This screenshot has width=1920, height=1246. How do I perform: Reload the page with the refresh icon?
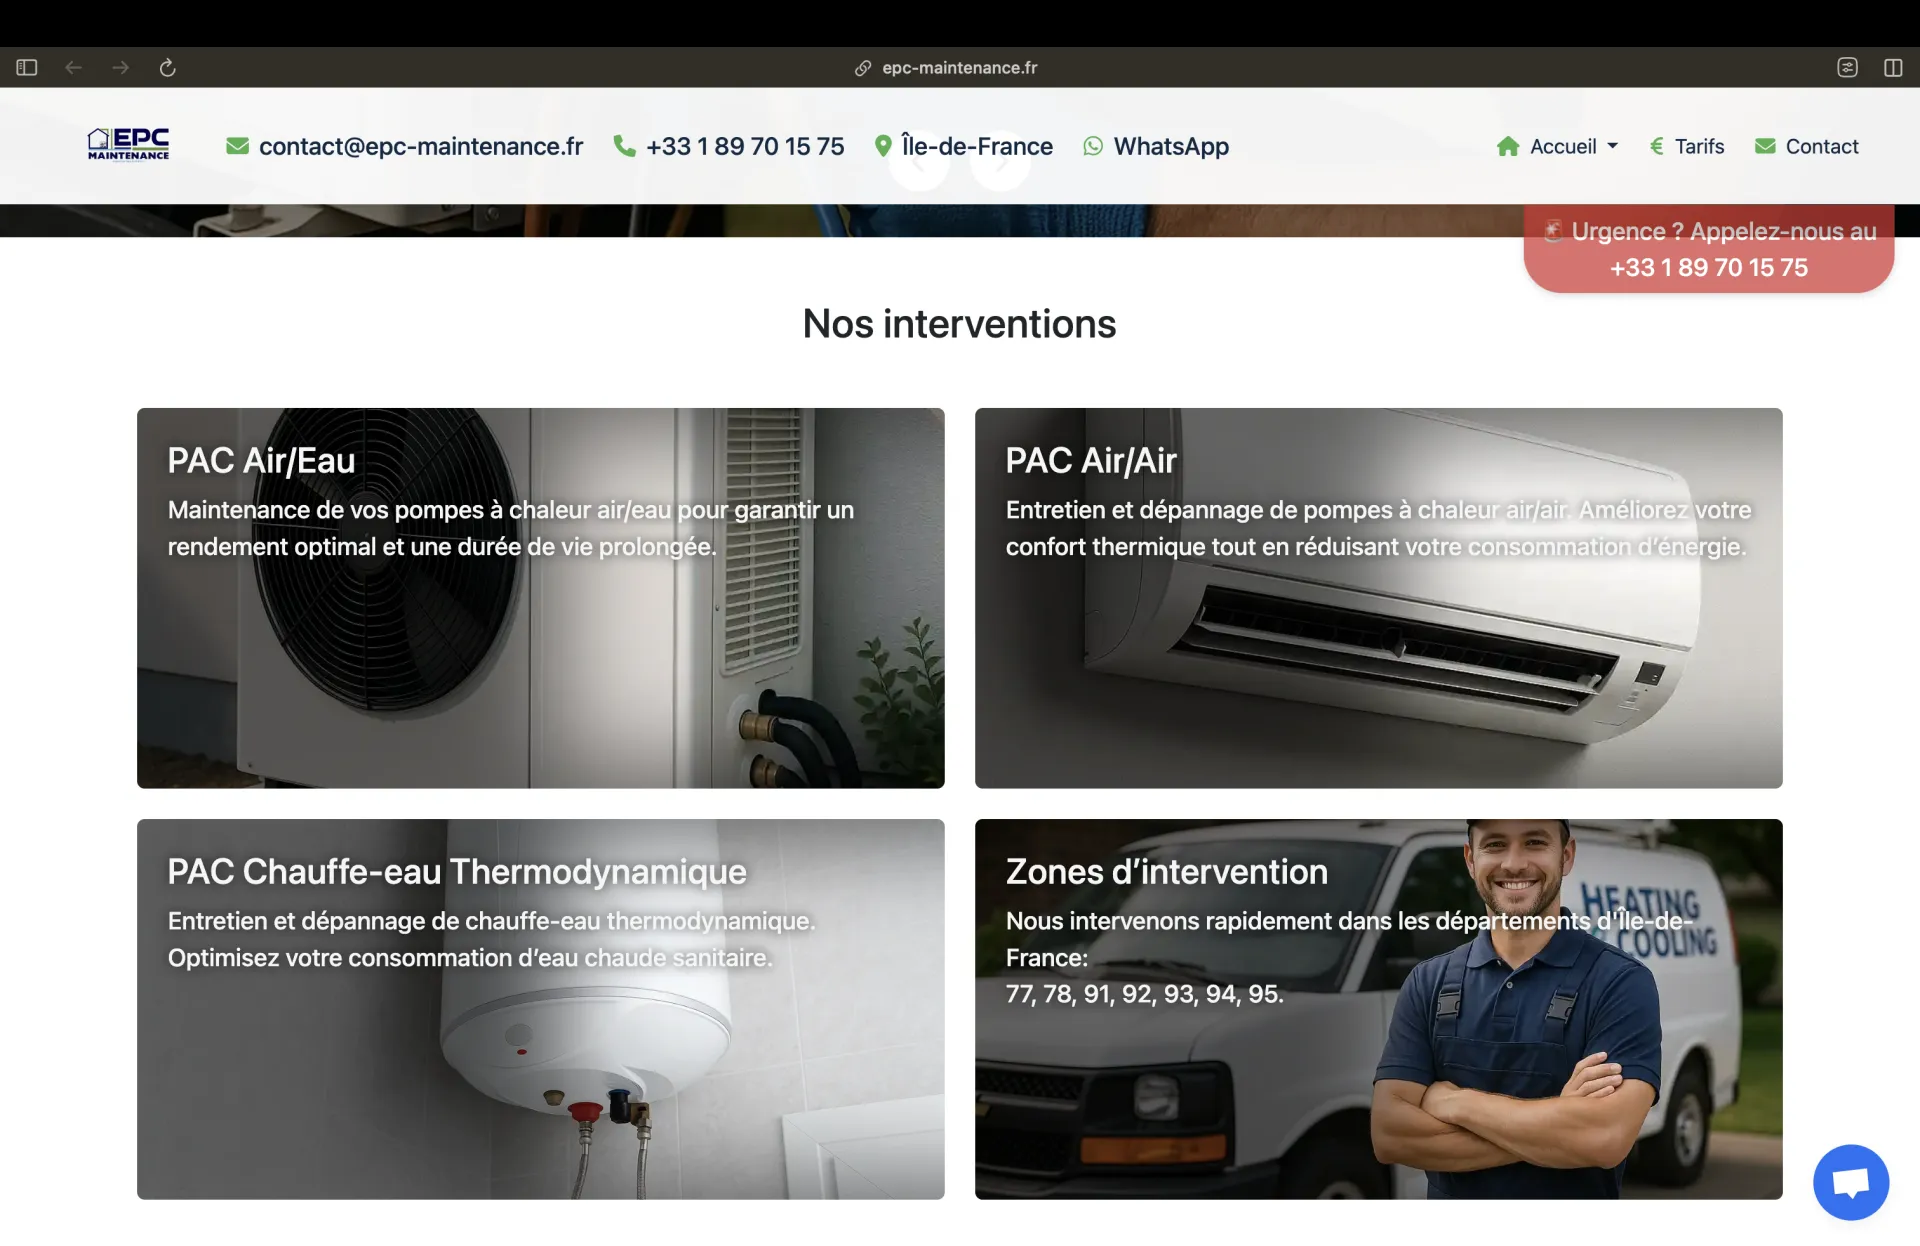point(167,67)
